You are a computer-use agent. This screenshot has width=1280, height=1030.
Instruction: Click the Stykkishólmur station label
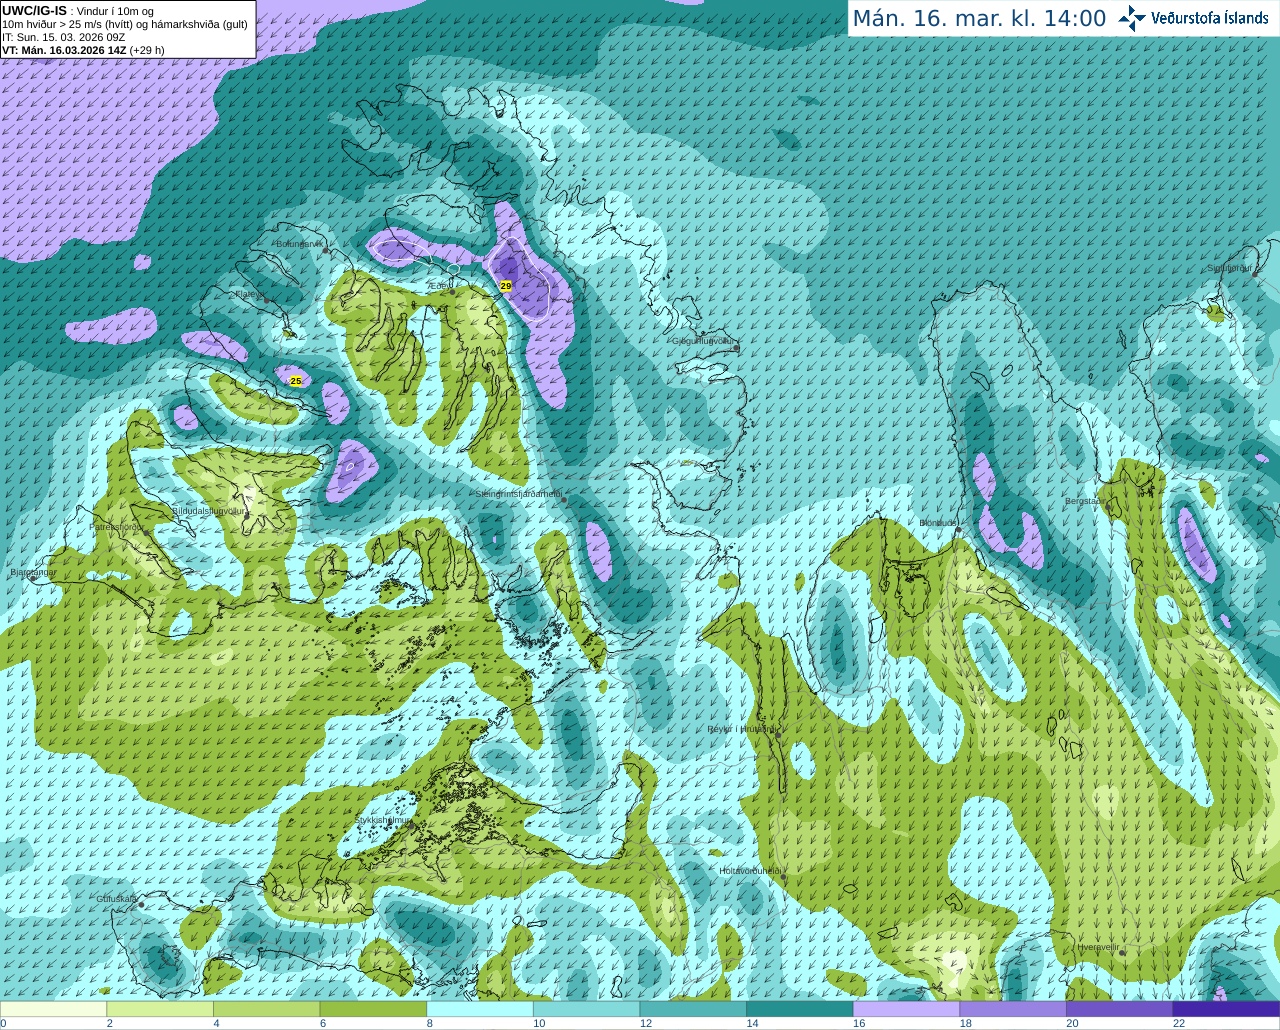coord(383,820)
